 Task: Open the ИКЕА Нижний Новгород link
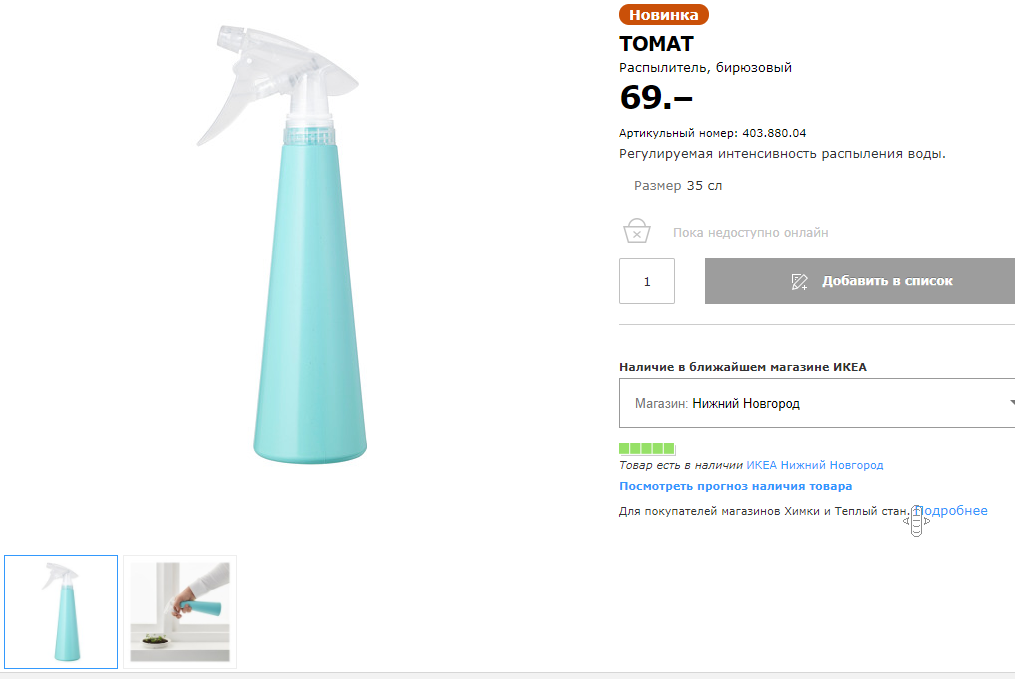coord(815,465)
